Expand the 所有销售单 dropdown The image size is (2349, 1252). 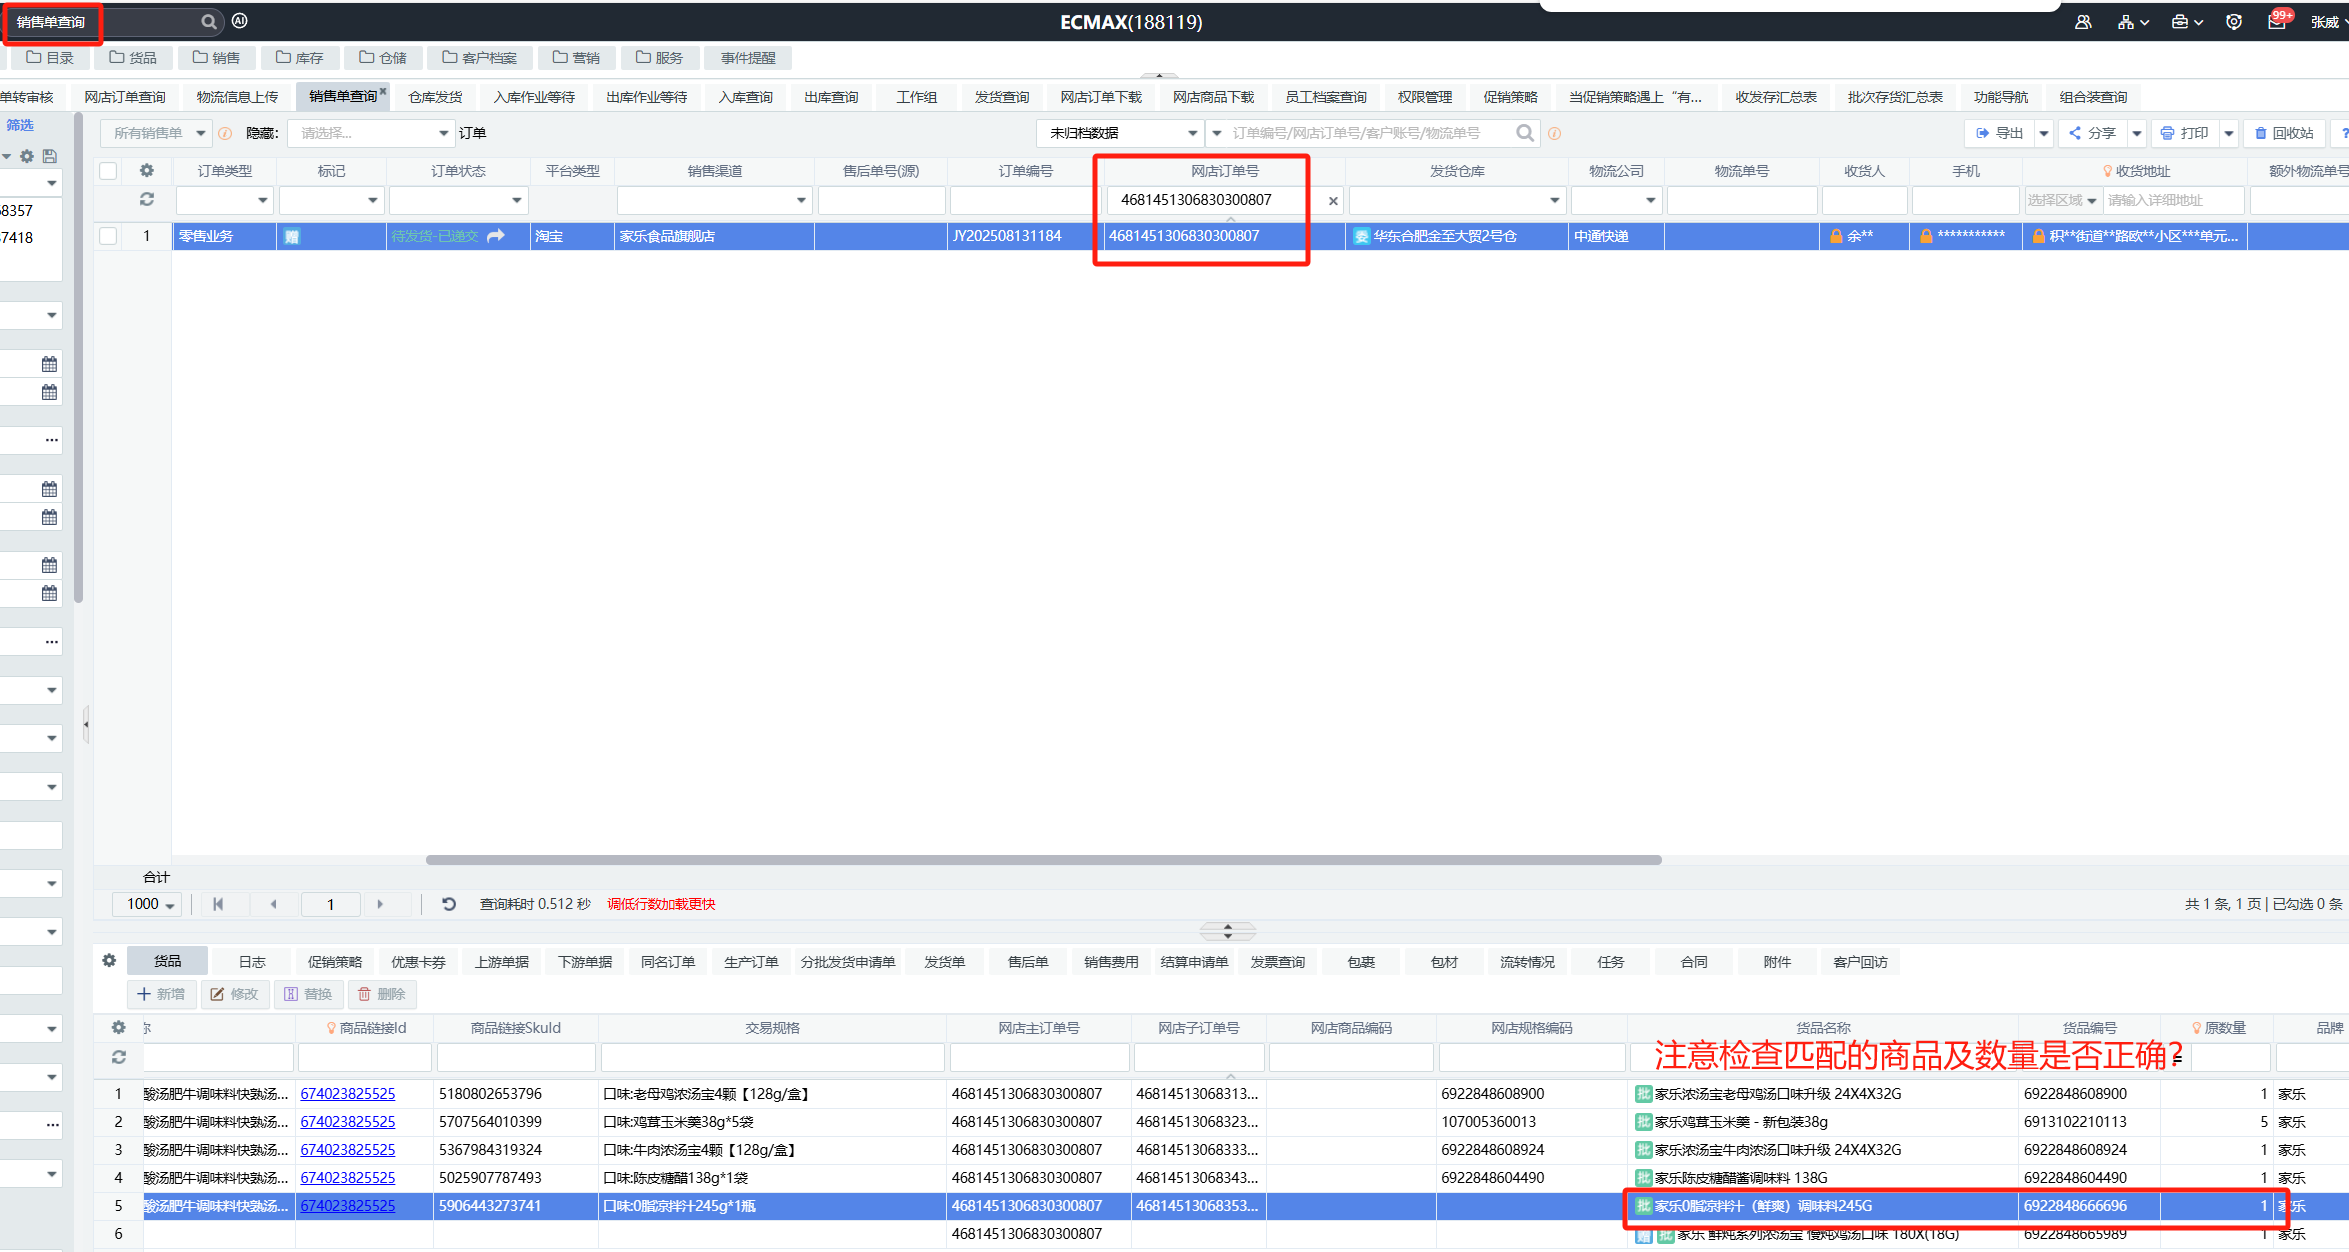pos(200,133)
